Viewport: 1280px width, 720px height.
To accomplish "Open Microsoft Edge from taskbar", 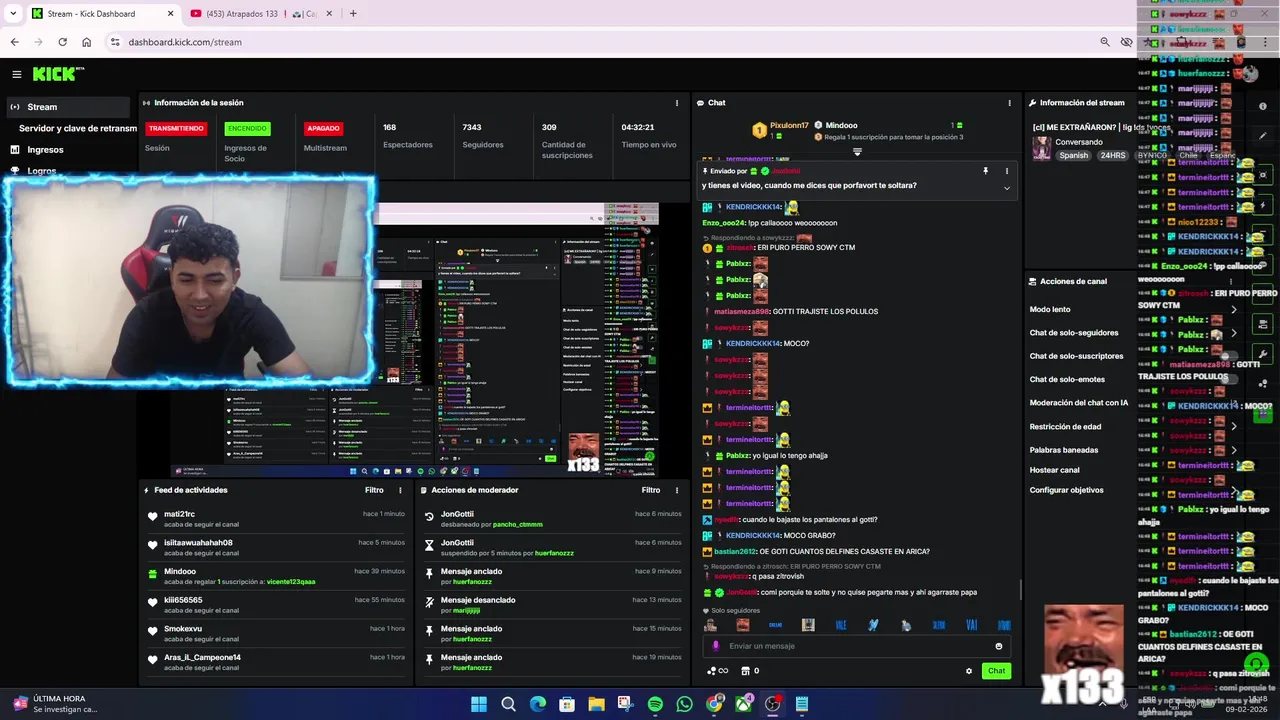I will [538, 704].
